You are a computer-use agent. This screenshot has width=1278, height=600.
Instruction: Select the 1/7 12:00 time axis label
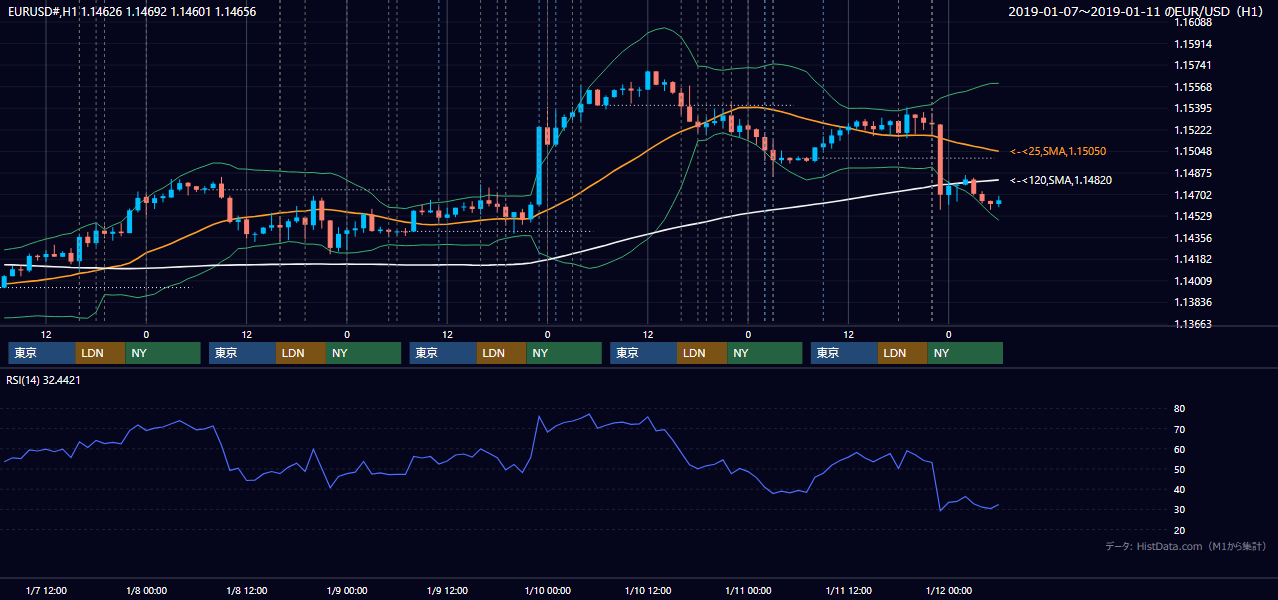46,590
